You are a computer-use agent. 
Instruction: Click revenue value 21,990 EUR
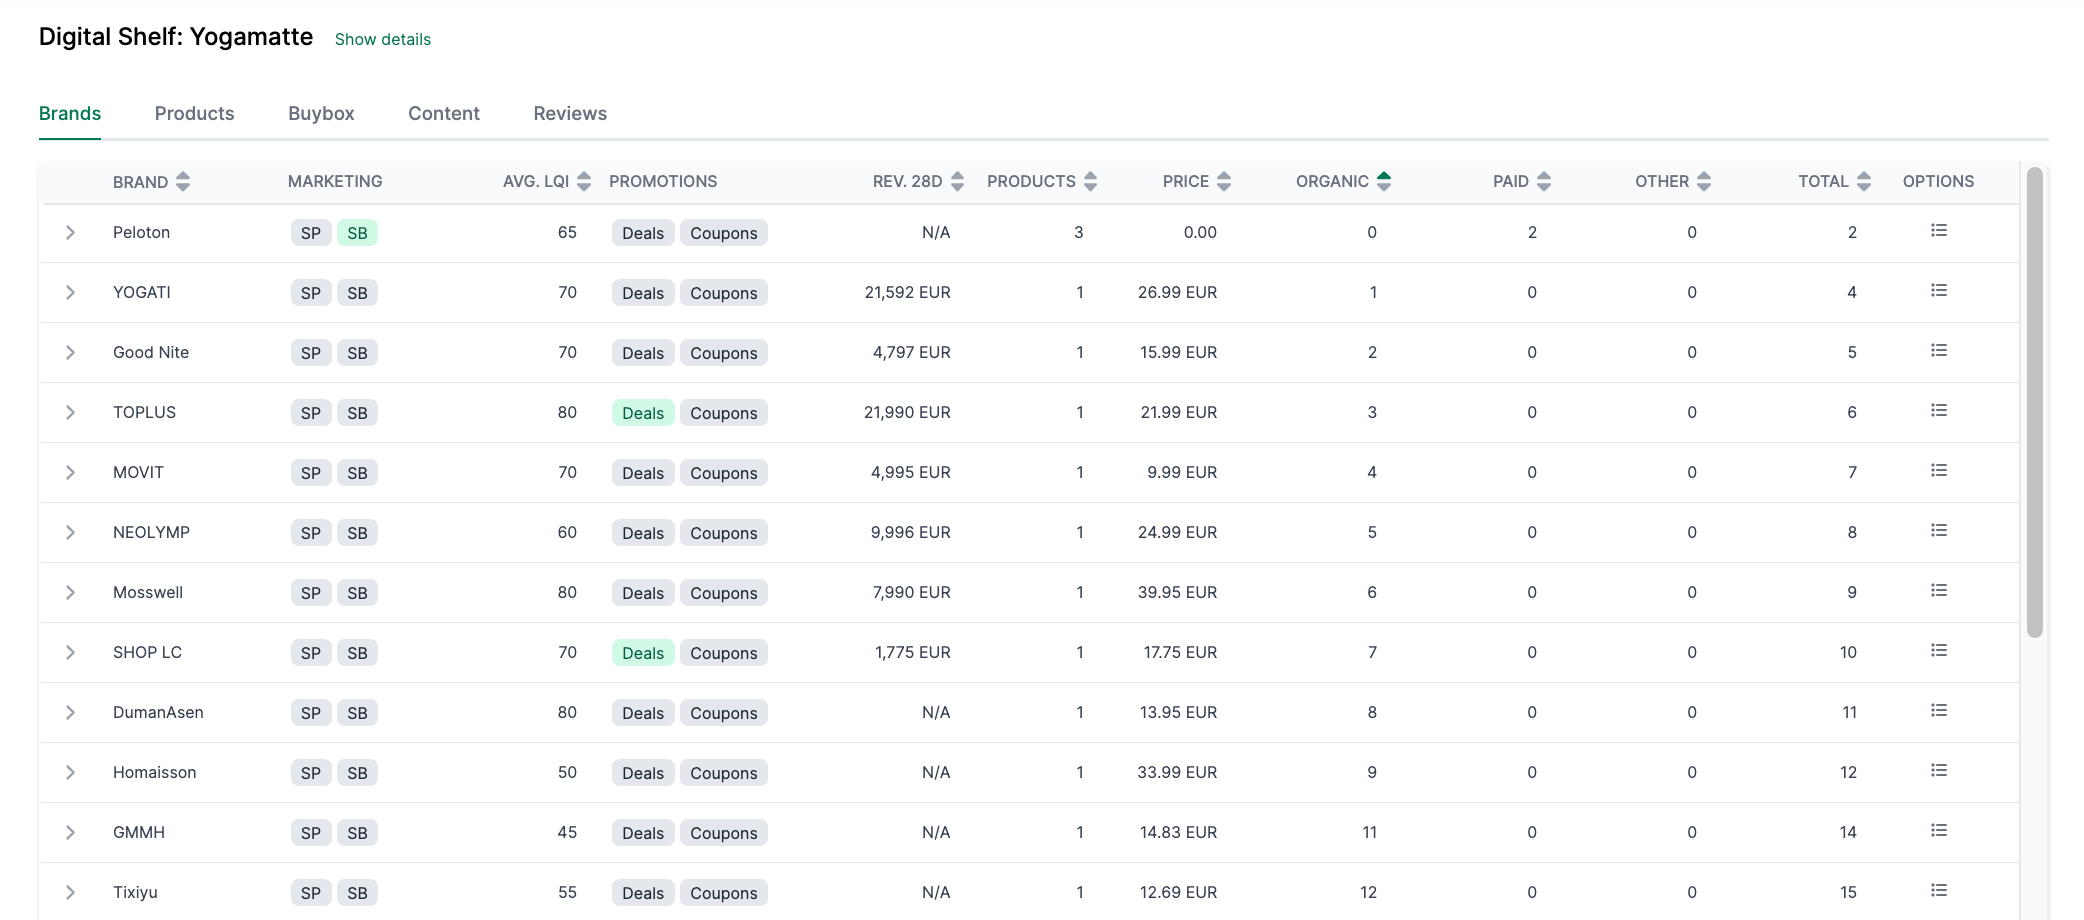[907, 412]
